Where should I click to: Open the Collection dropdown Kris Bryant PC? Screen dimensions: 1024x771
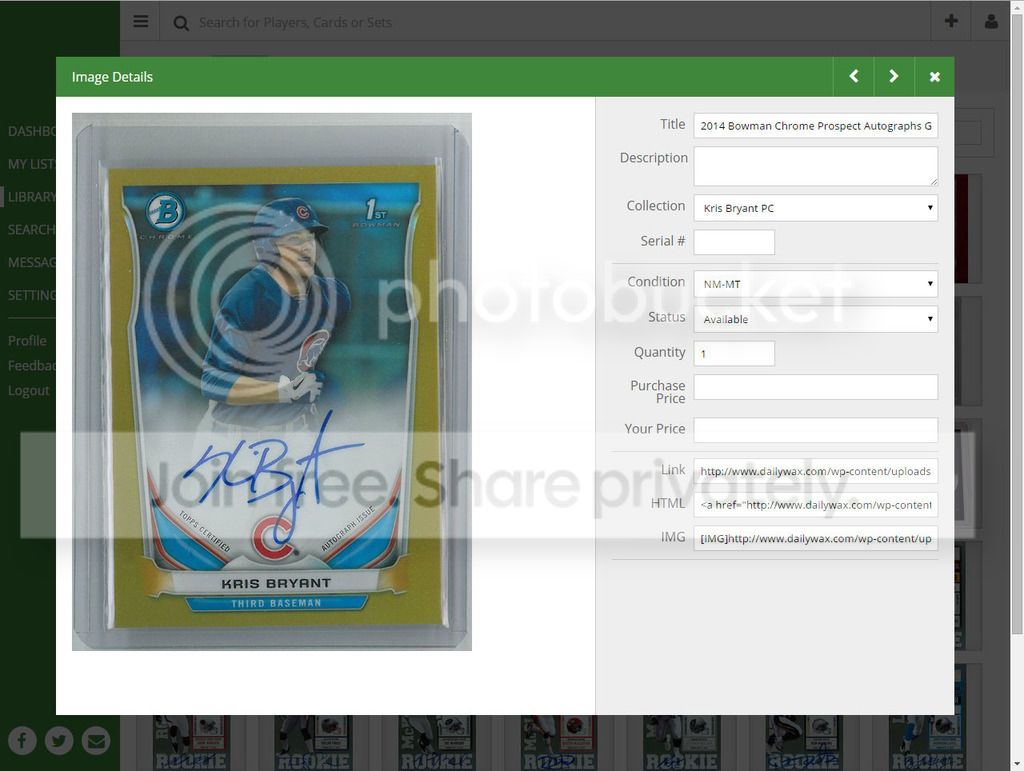tap(816, 208)
